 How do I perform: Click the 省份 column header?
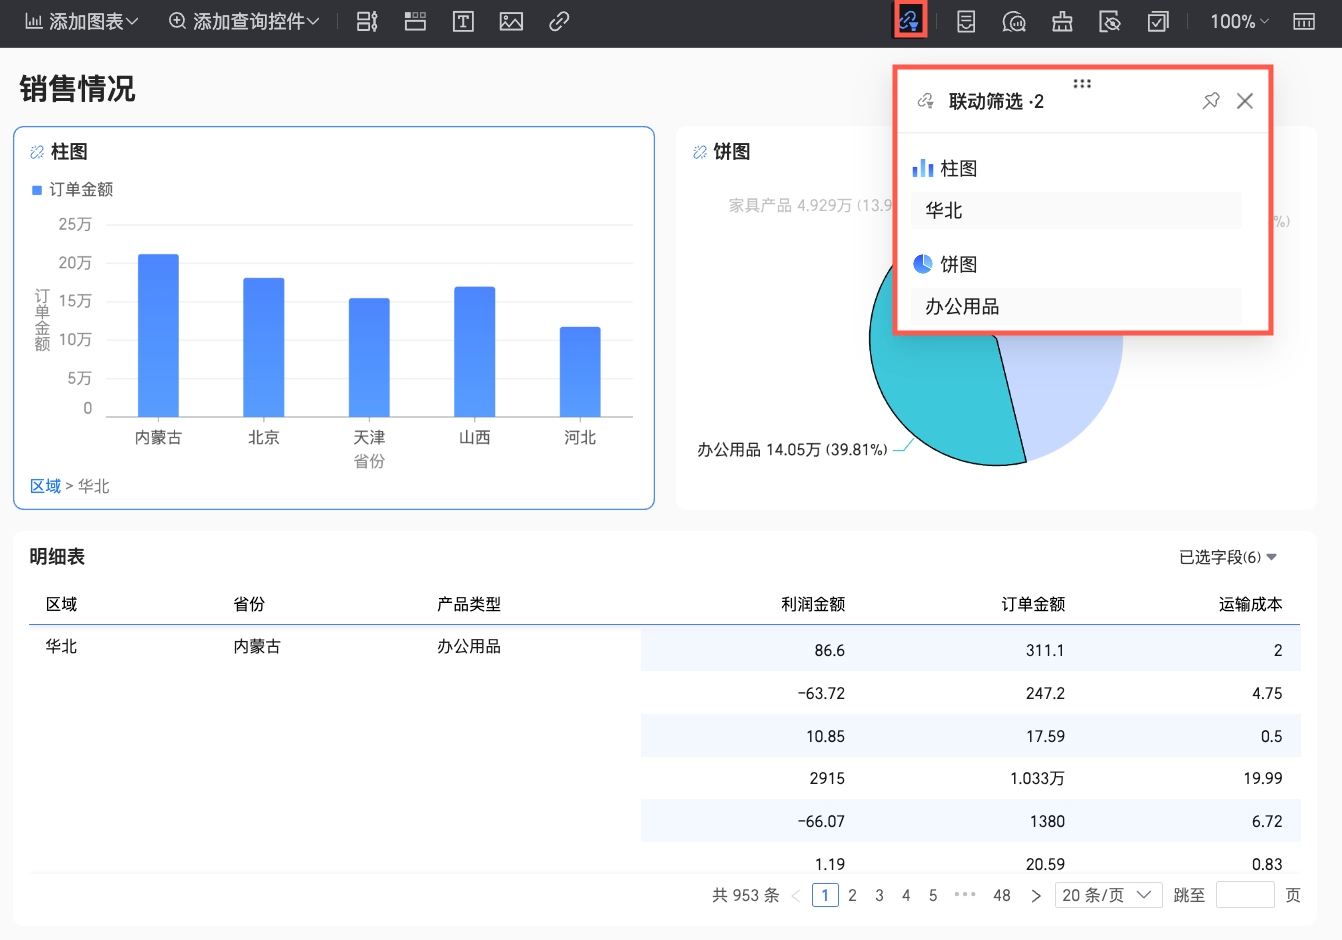tap(249, 604)
